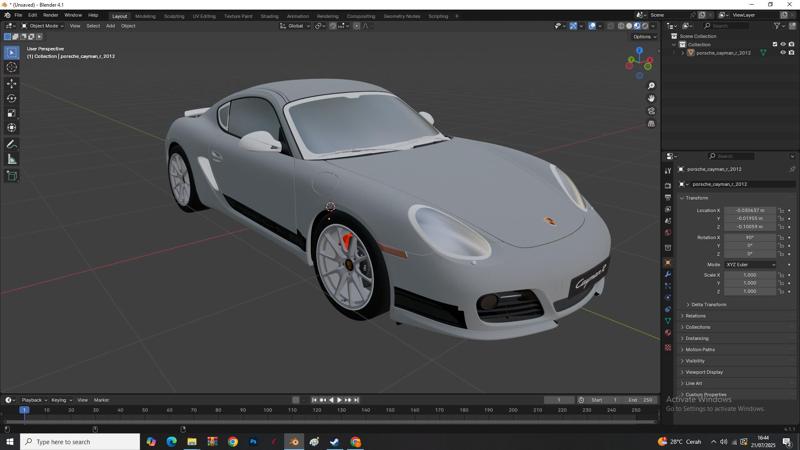This screenshot has width=800, height=450.
Task: Select the Select Box tool
Action: click(x=11, y=53)
